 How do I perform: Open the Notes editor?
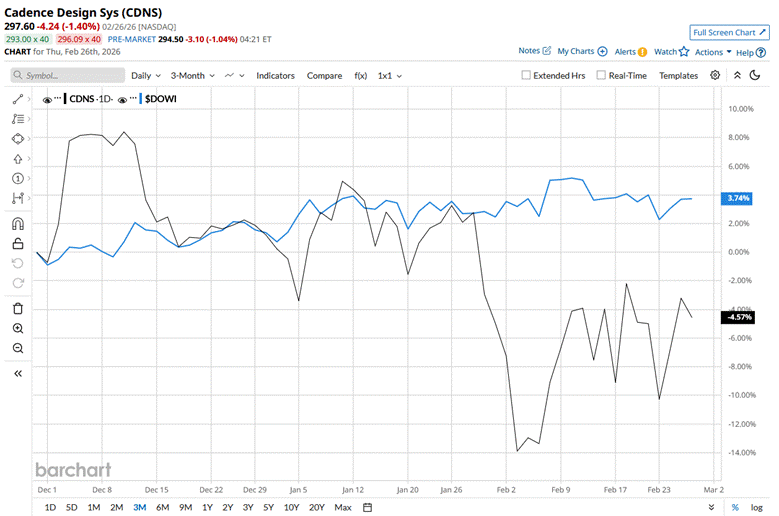click(x=535, y=51)
